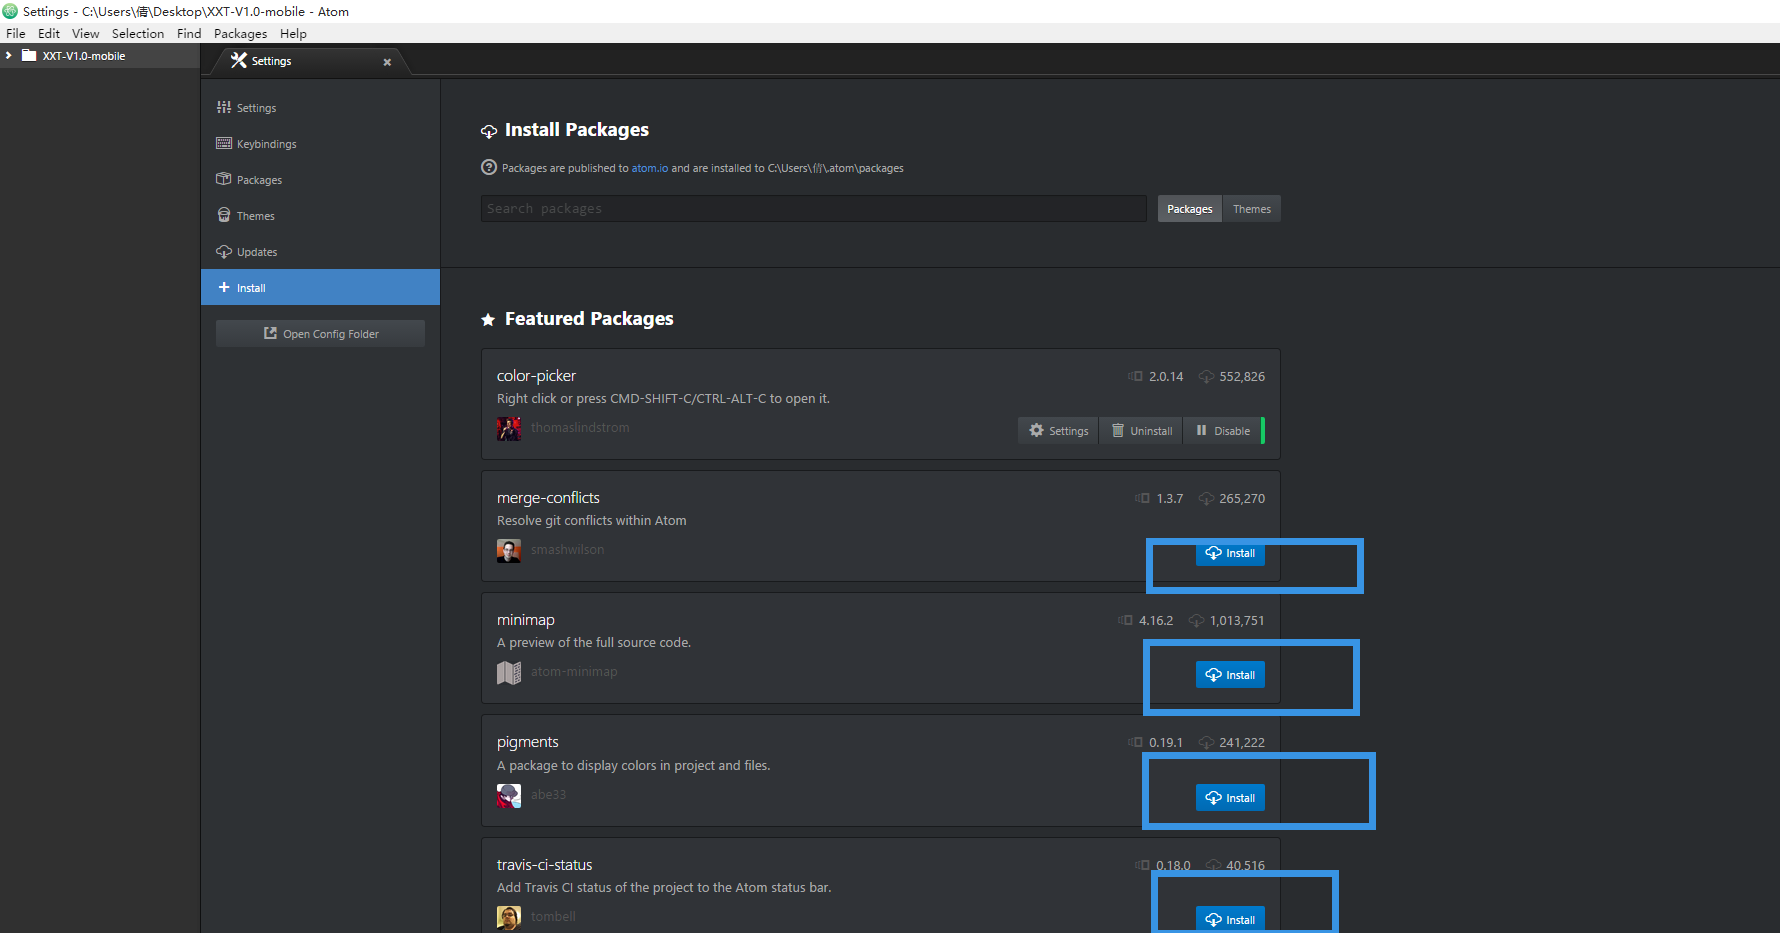This screenshot has height=933, width=1780.
Task: Expand the XXT-V1.0-mobile project folder arrow
Action: [8, 56]
